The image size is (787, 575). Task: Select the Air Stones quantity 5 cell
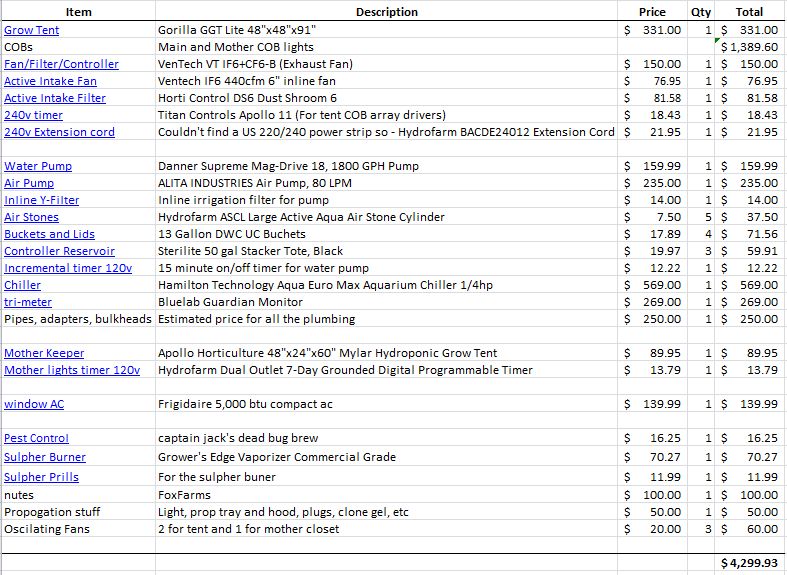701,217
